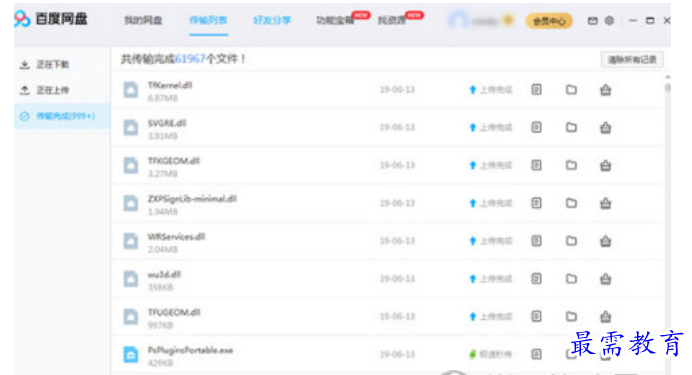Click the file name PsPluginsPortable.exe

(190, 350)
